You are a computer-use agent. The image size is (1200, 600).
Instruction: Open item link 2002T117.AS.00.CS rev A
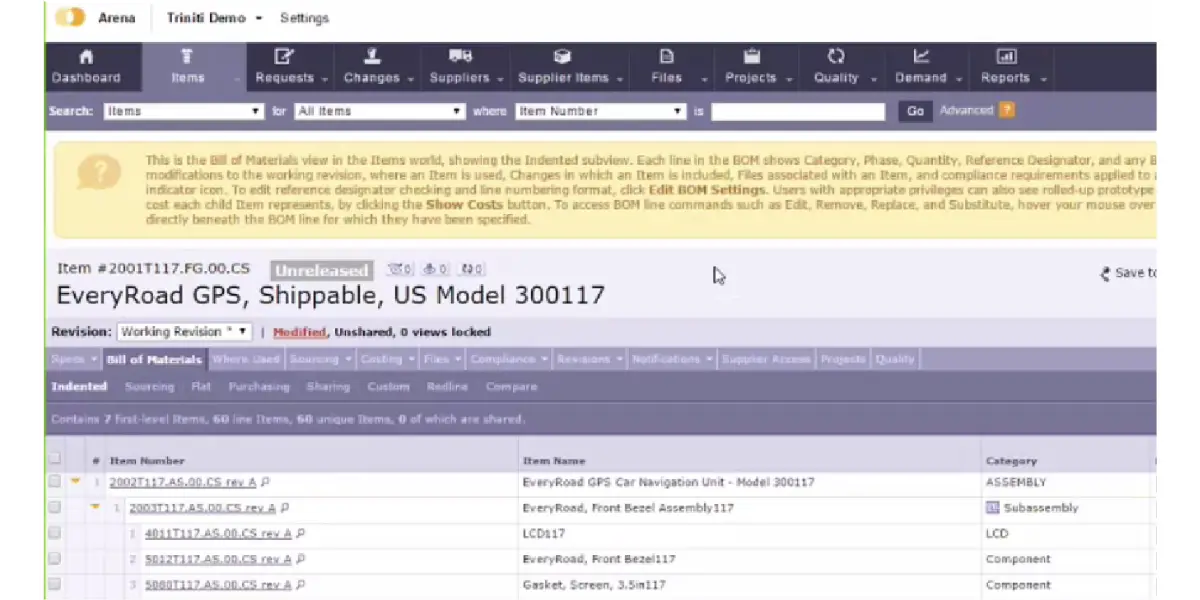pyautogui.click(x=183, y=482)
